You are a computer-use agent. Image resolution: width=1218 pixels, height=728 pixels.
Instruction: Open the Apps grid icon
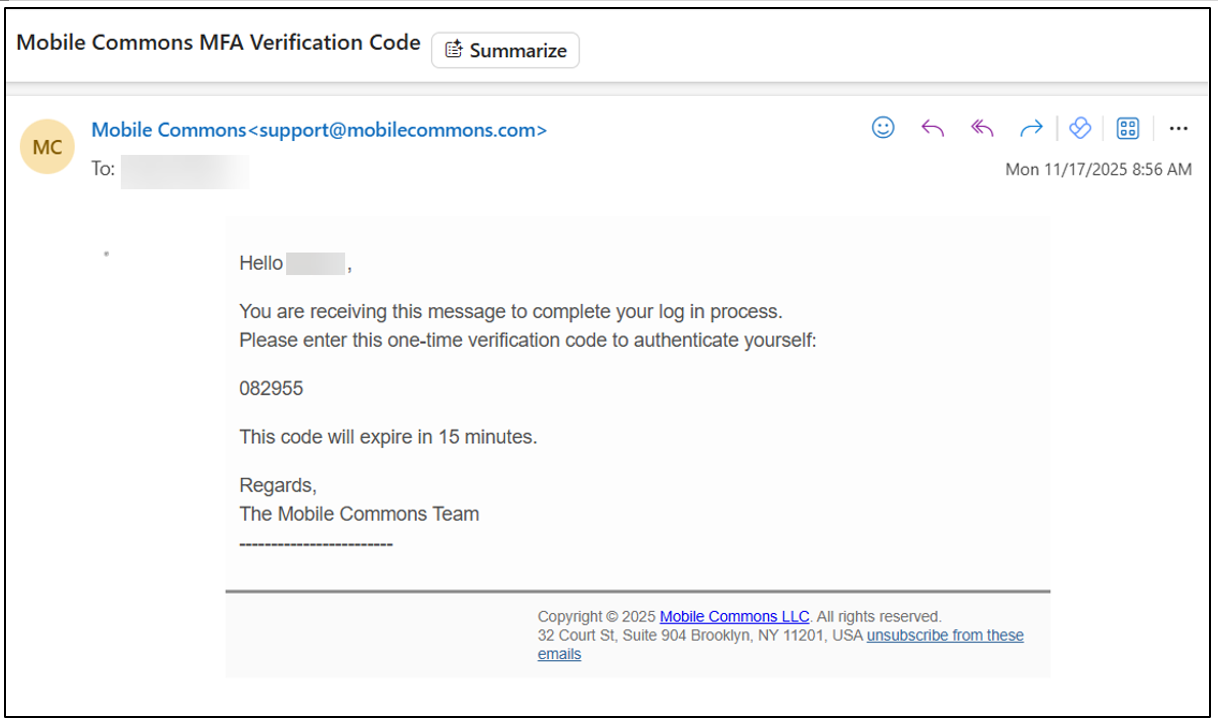(1128, 128)
